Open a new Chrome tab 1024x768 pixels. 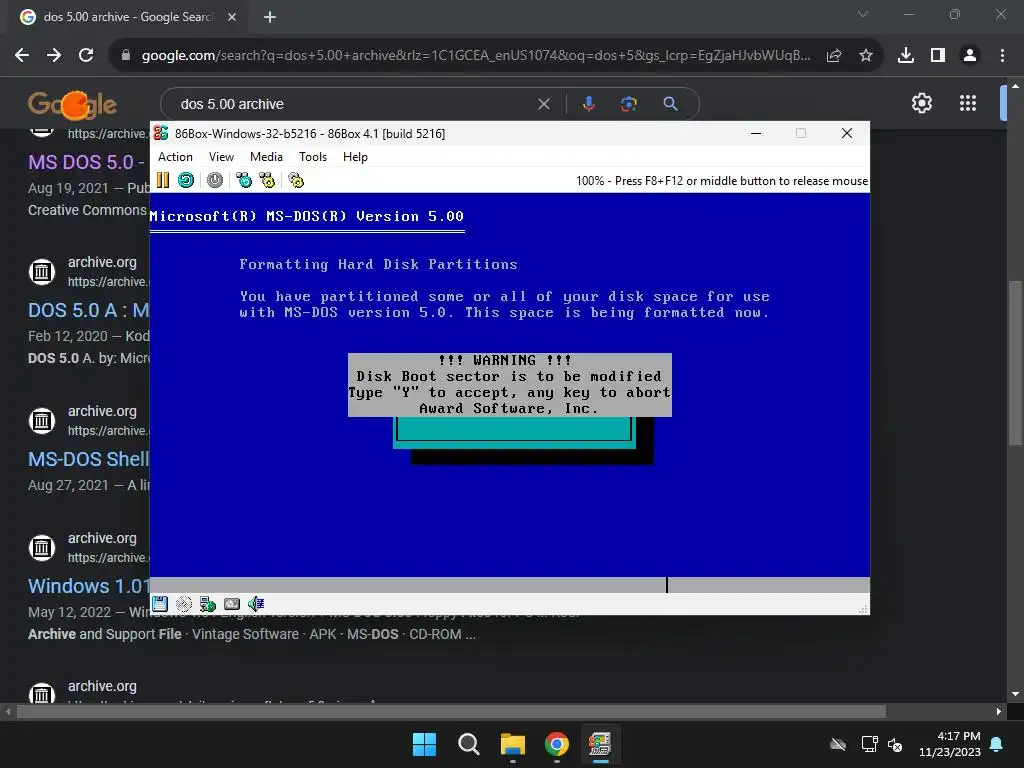pos(270,17)
